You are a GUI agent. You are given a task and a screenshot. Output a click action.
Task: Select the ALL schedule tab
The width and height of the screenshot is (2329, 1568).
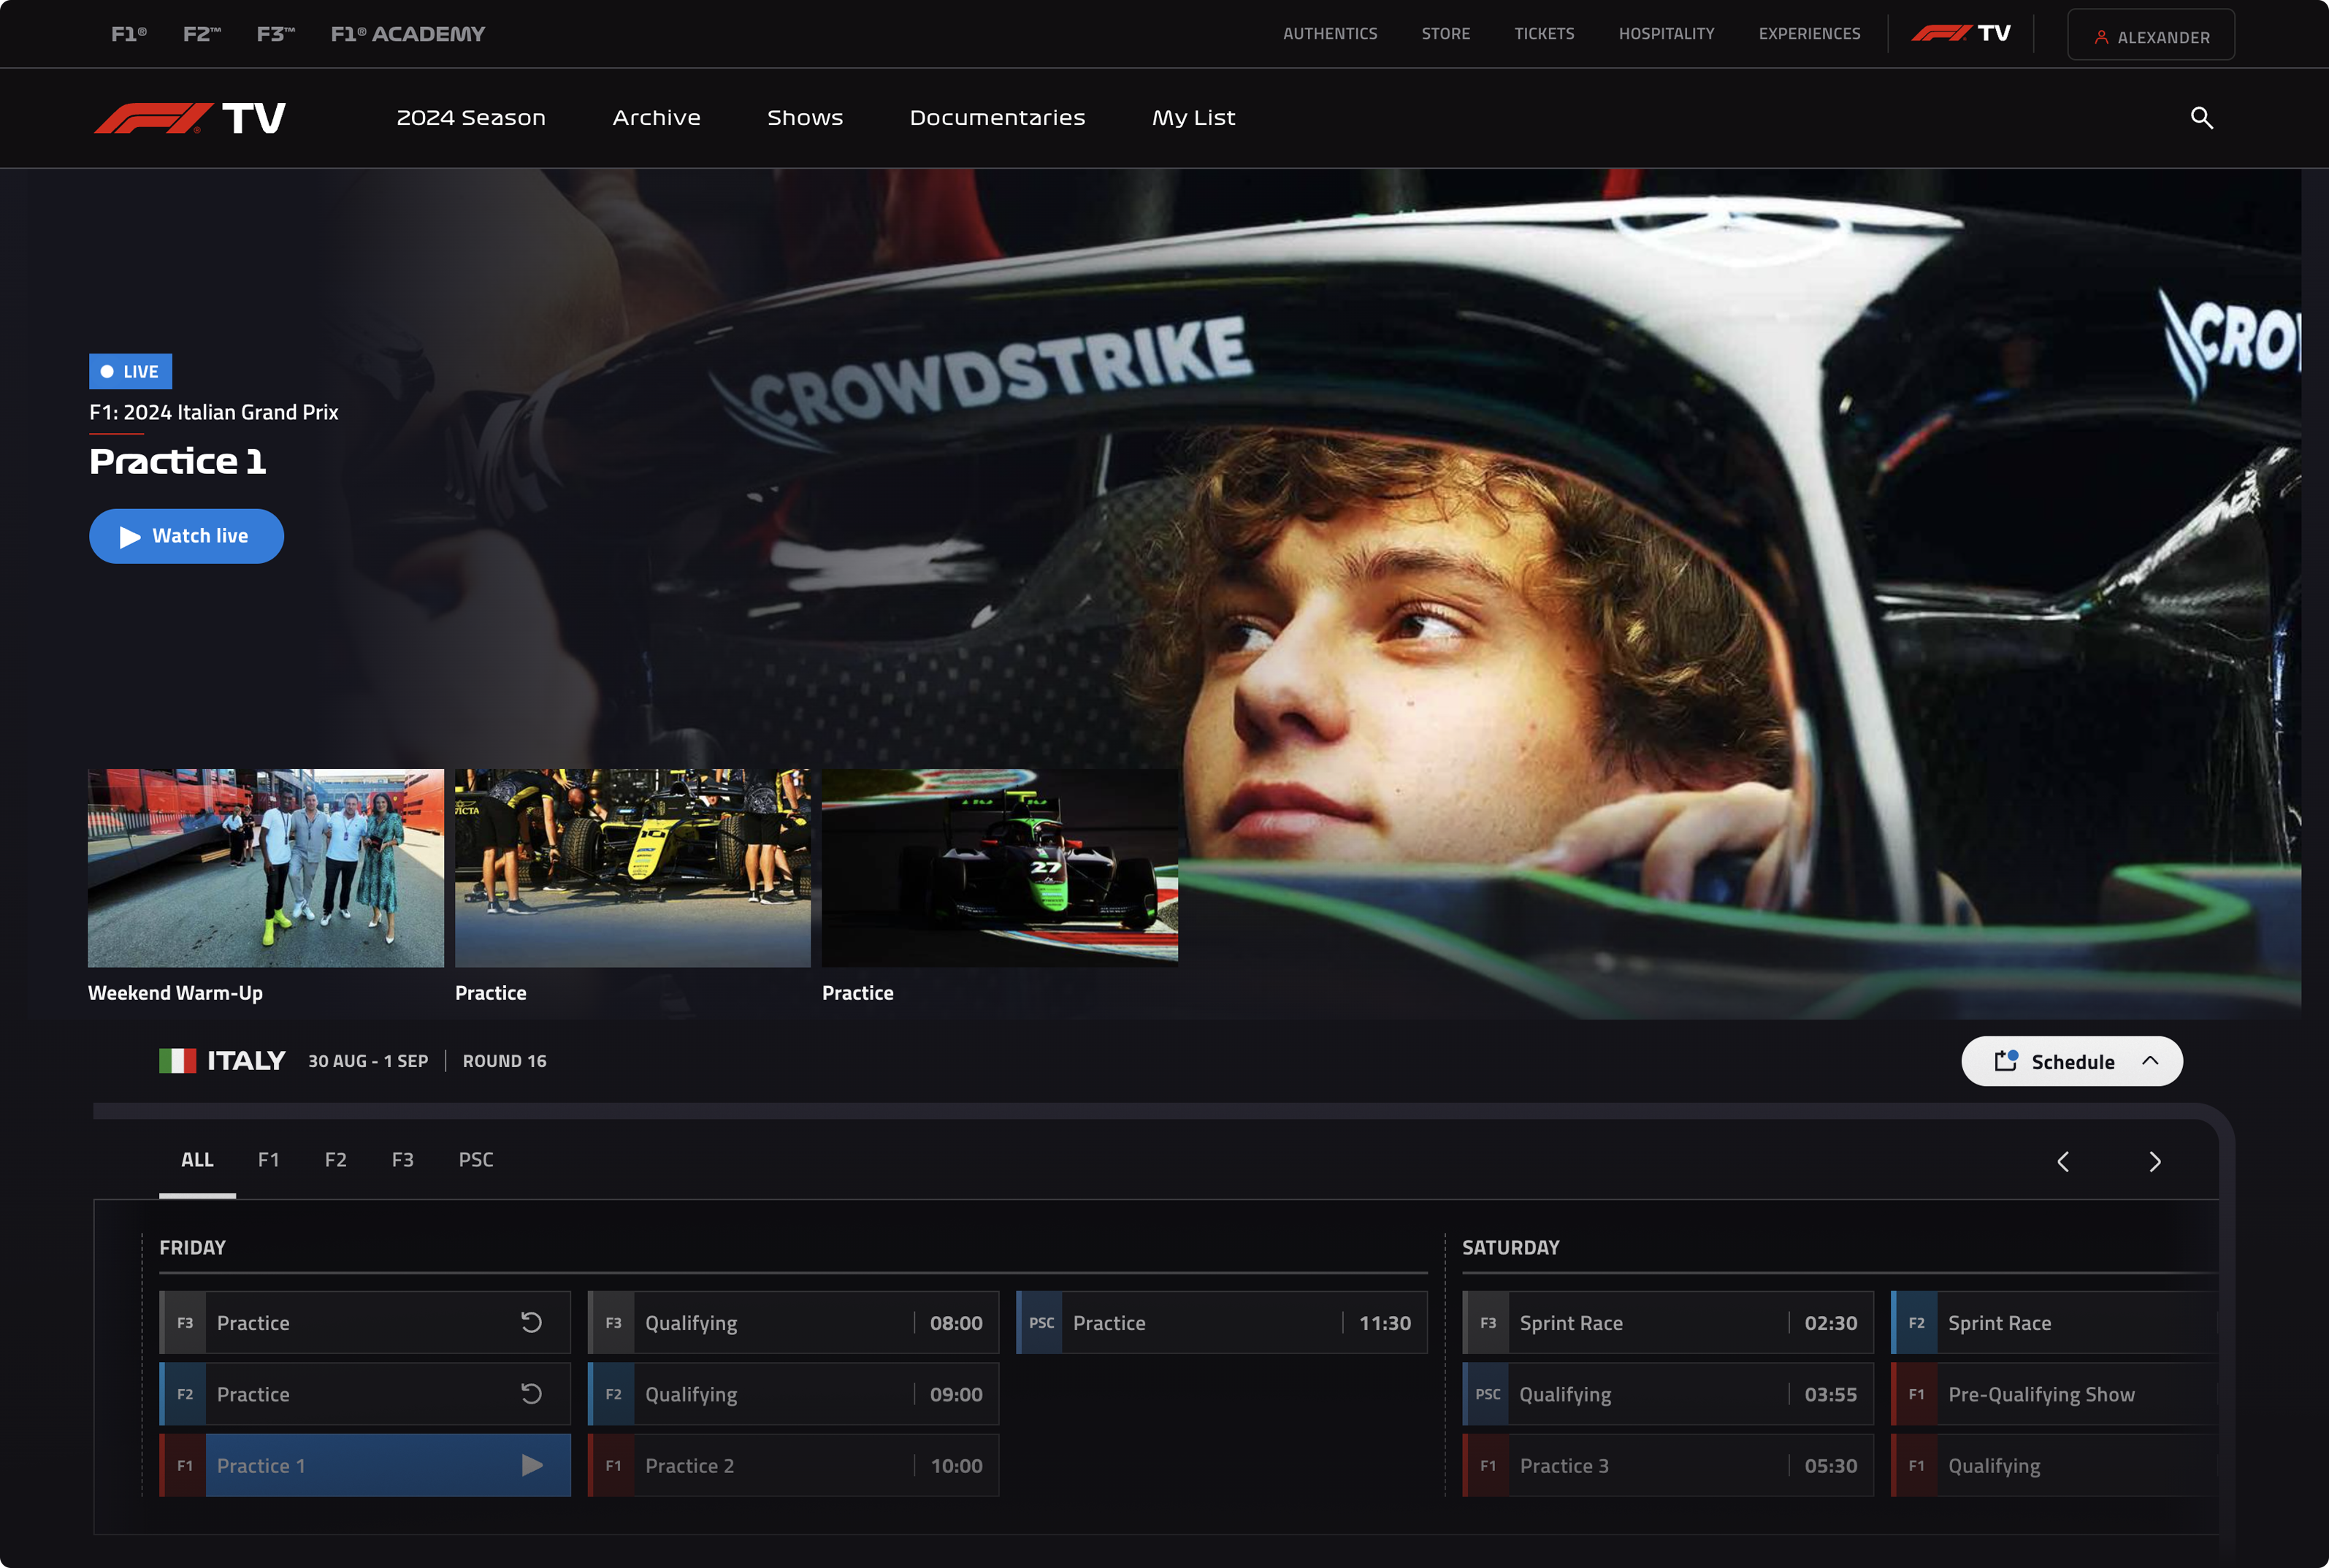click(197, 1160)
